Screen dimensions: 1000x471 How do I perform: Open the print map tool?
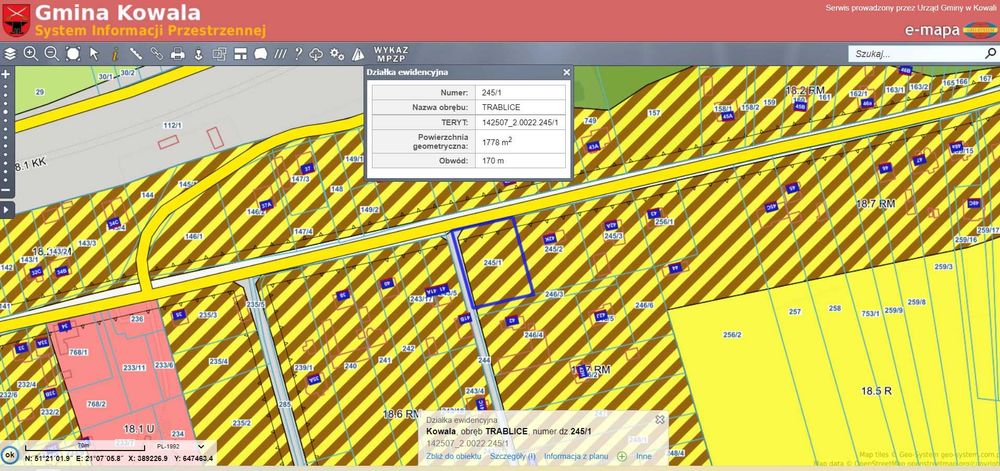tap(178, 54)
